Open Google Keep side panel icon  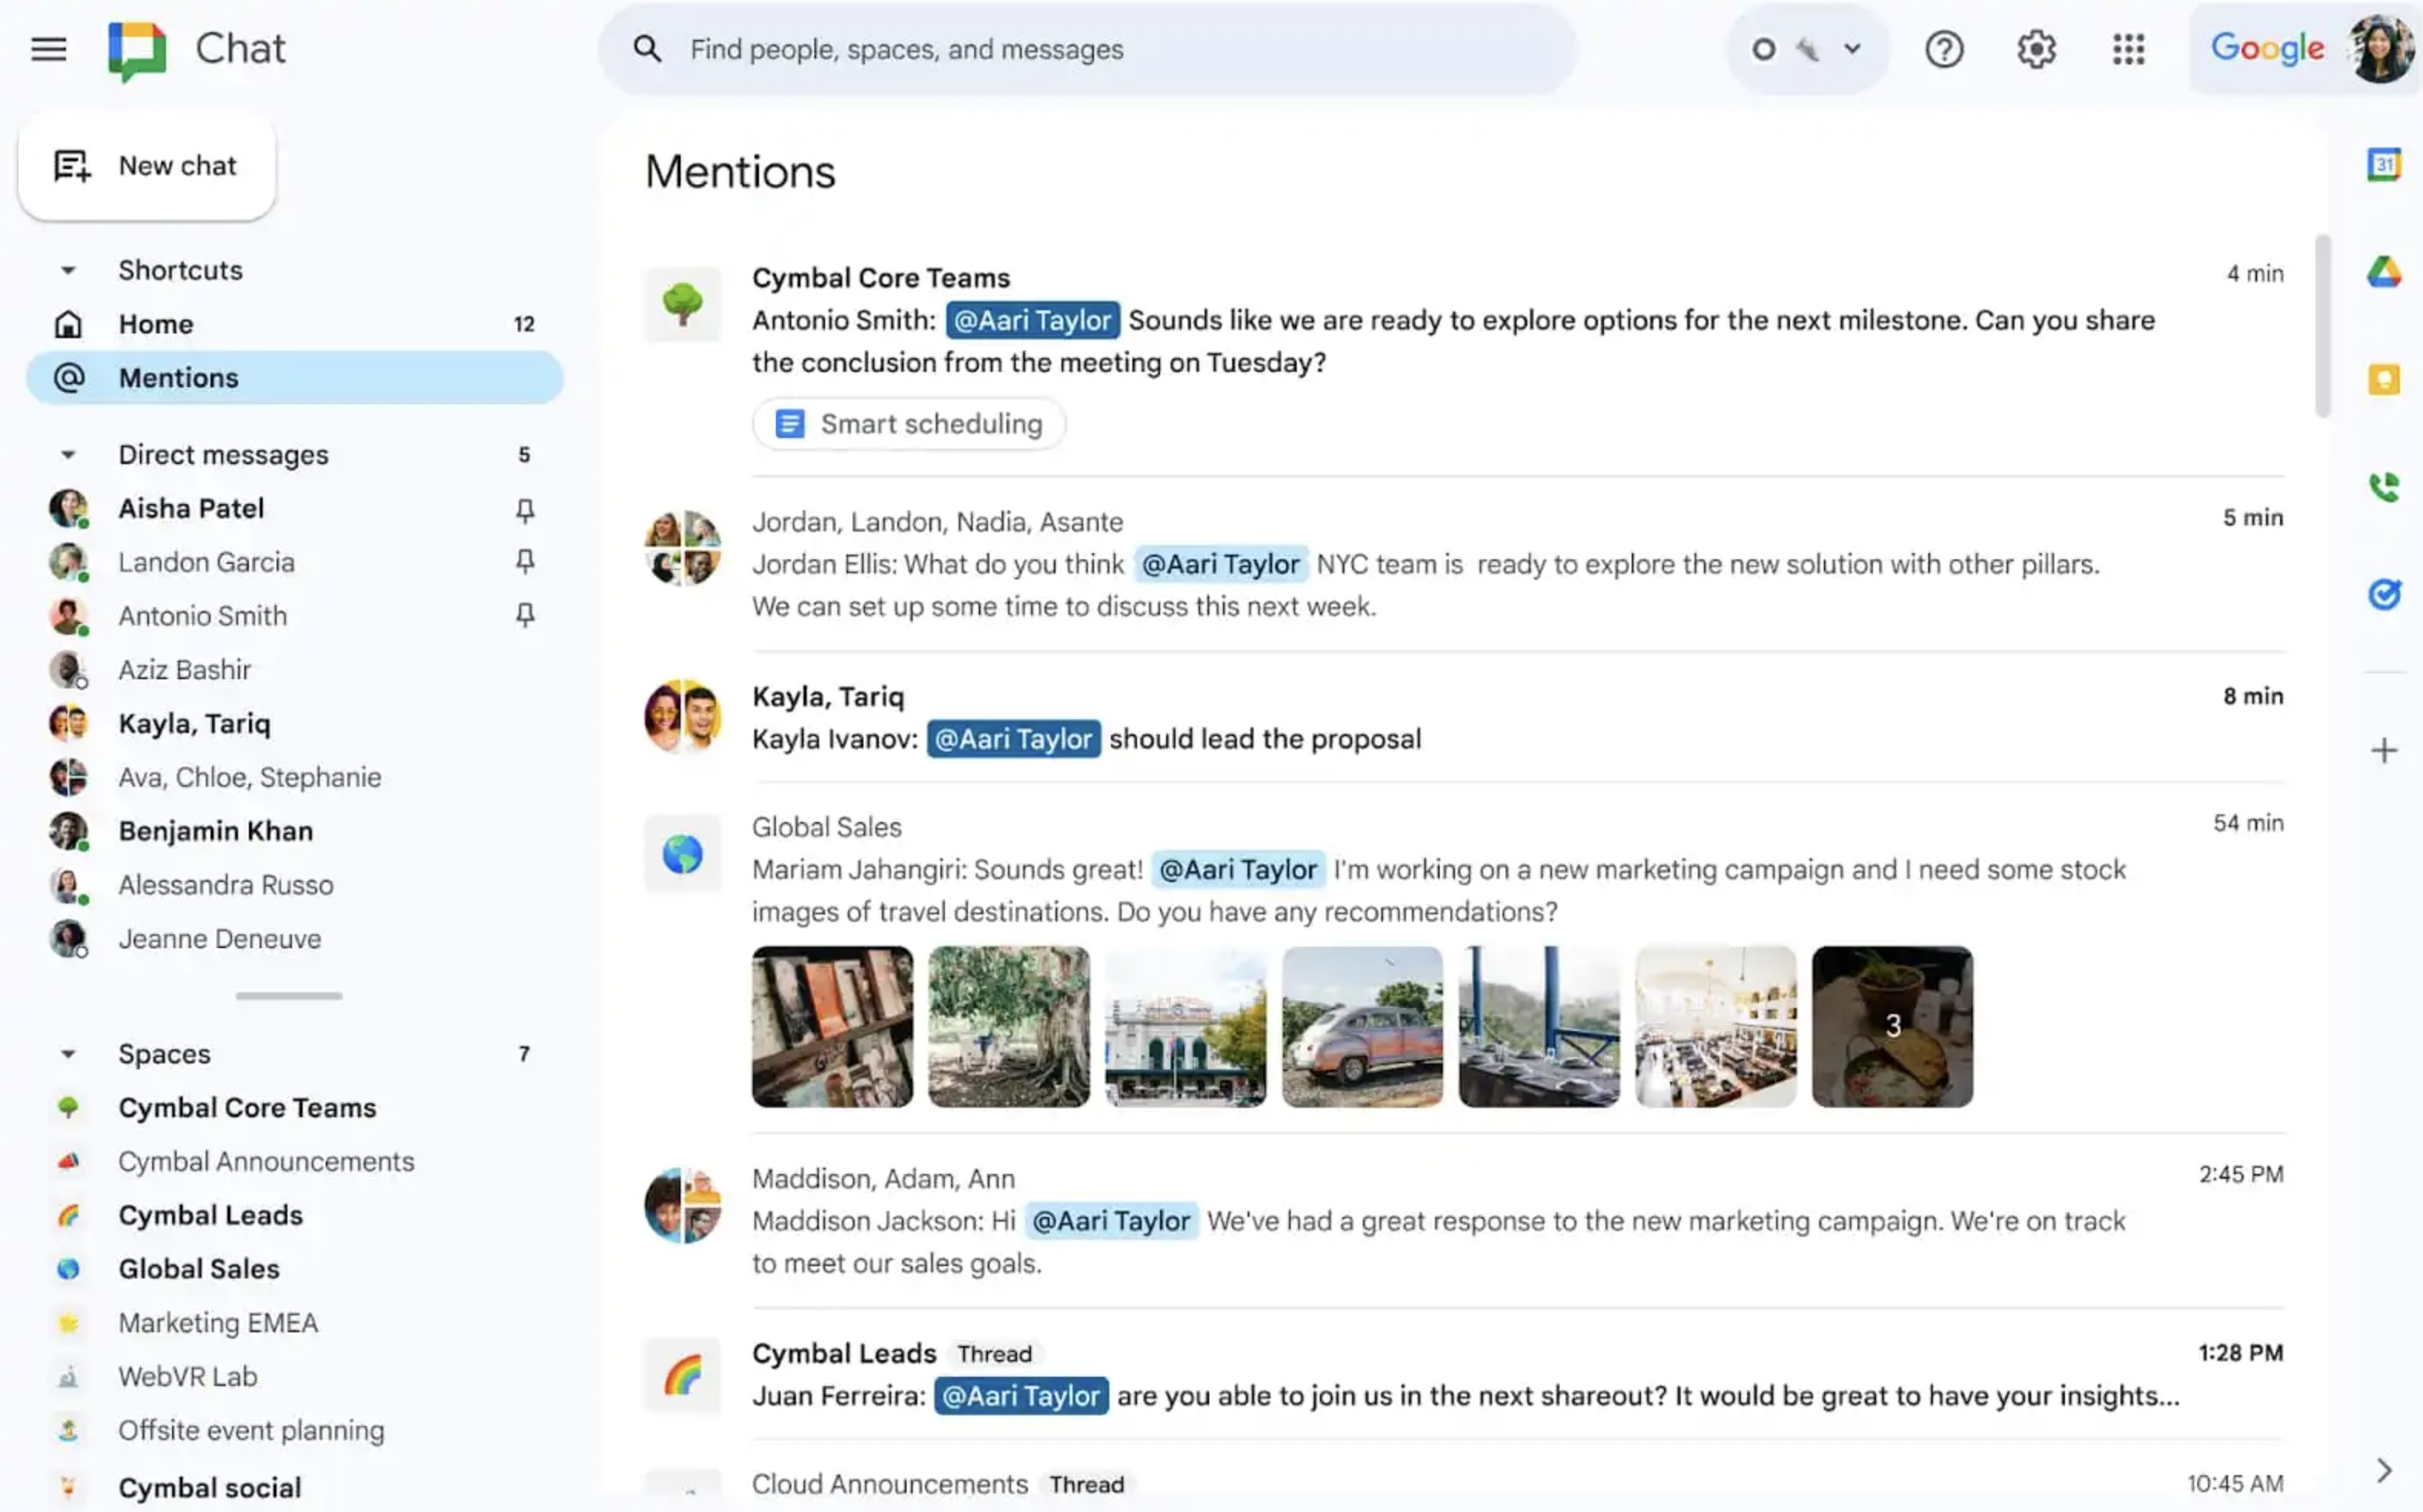click(x=2383, y=380)
